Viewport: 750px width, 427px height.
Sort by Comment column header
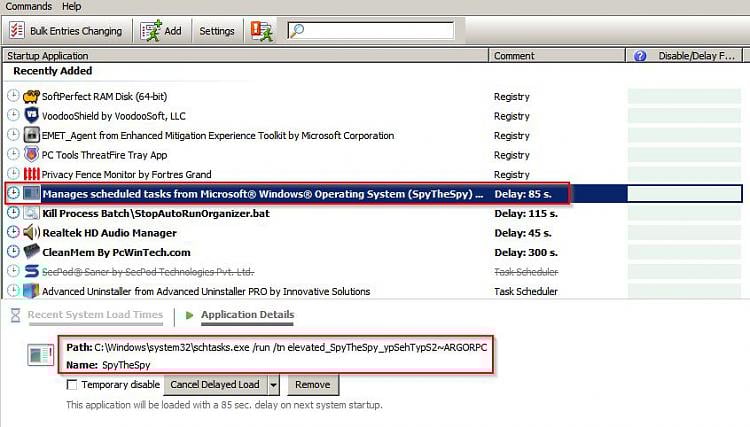point(557,55)
